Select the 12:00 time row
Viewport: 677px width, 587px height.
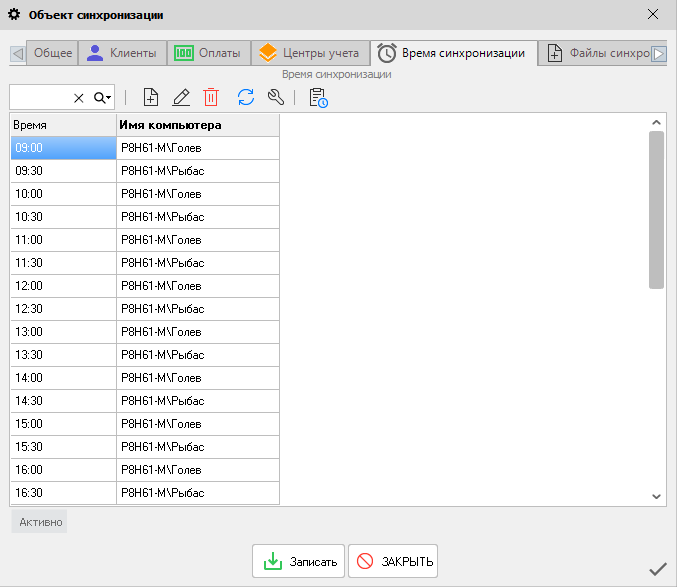click(x=63, y=286)
